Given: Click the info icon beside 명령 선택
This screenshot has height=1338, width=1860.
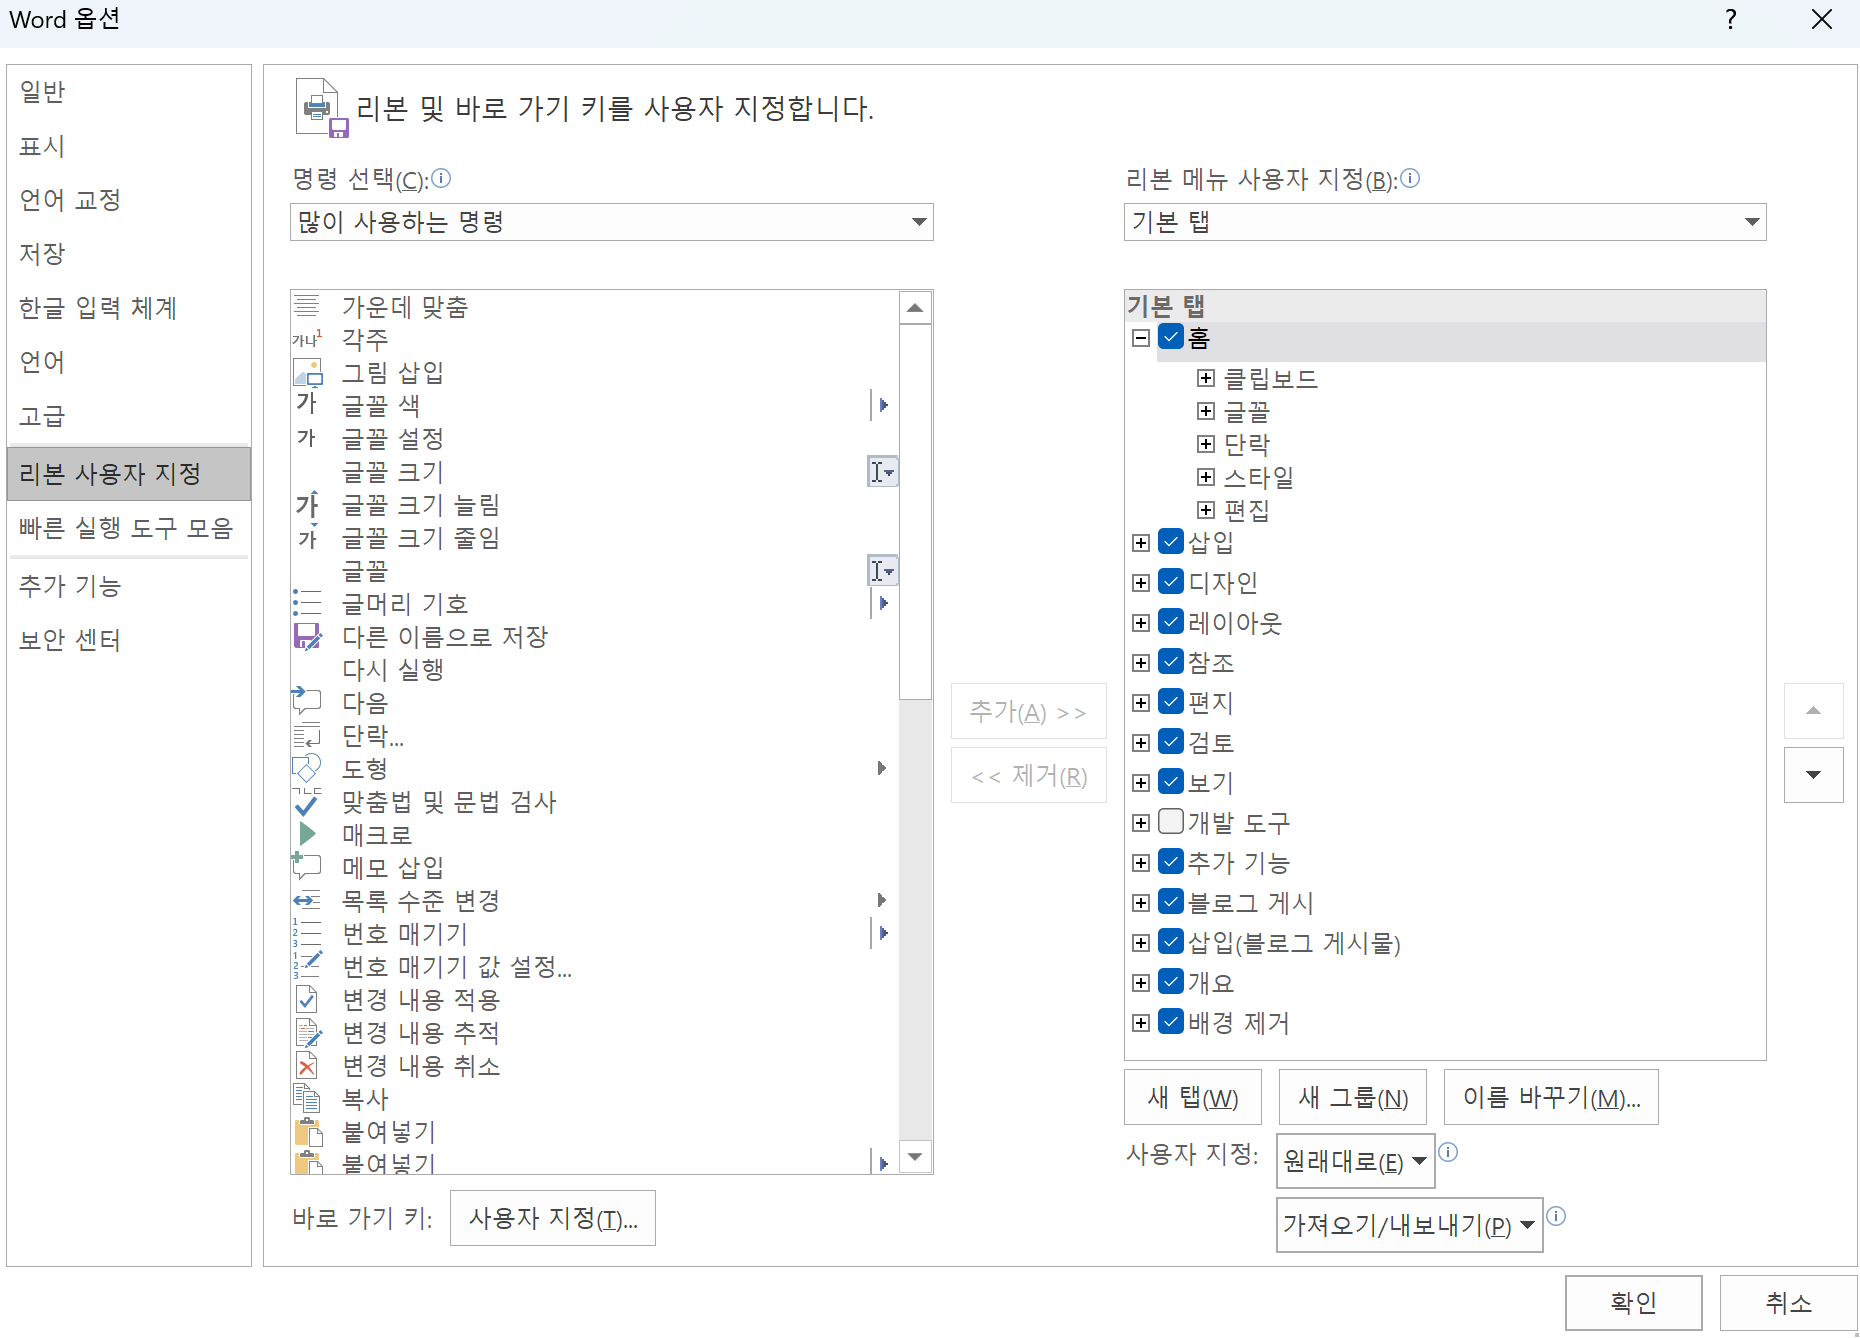Looking at the screenshot, I should (x=441, y=178).
